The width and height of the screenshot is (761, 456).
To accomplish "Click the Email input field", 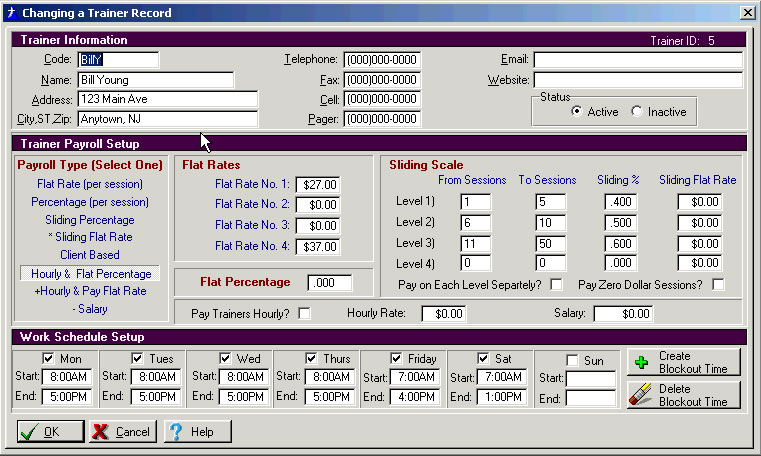I will point(637,60).
